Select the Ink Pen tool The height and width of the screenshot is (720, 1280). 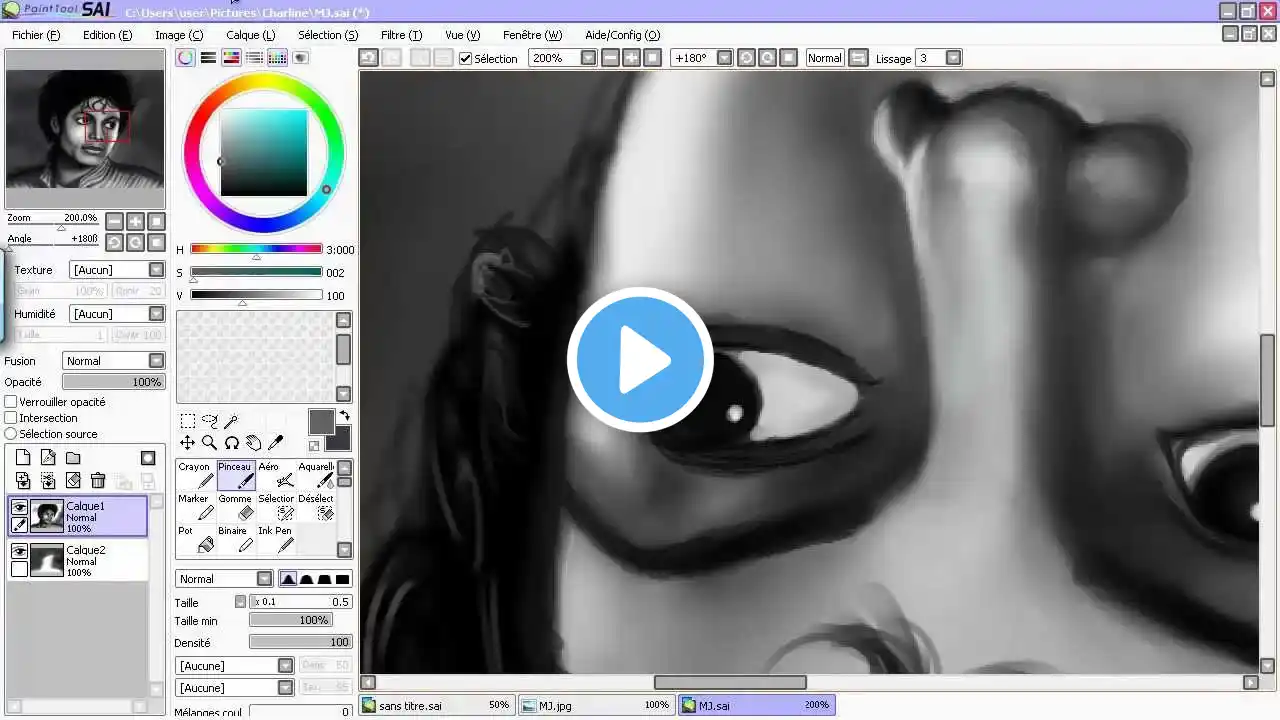276,539
